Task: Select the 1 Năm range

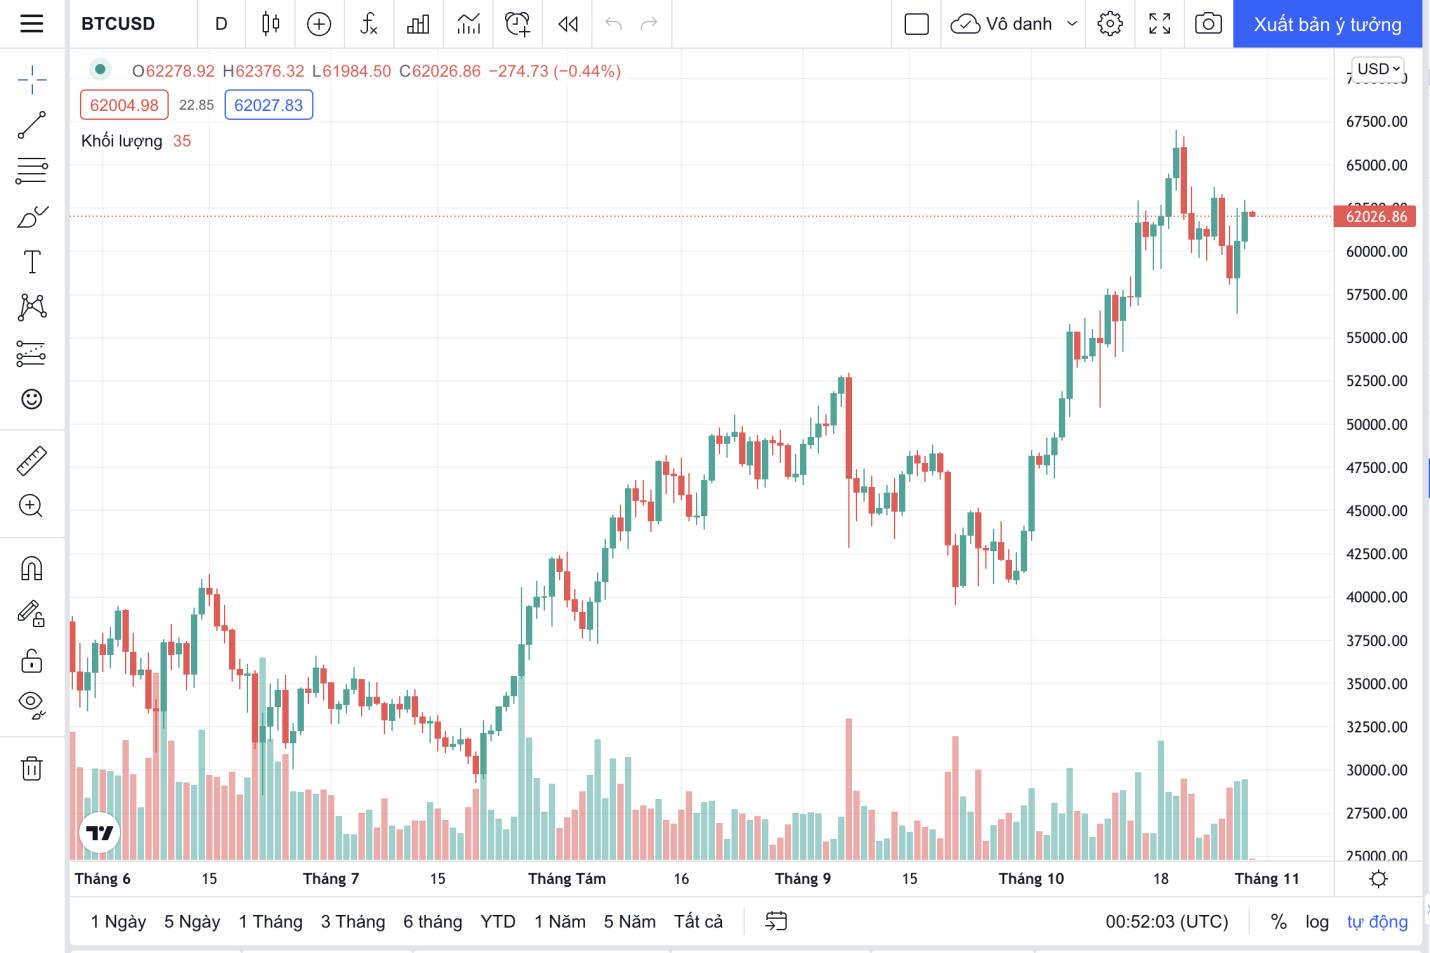Action: click(x=560, y=921)
